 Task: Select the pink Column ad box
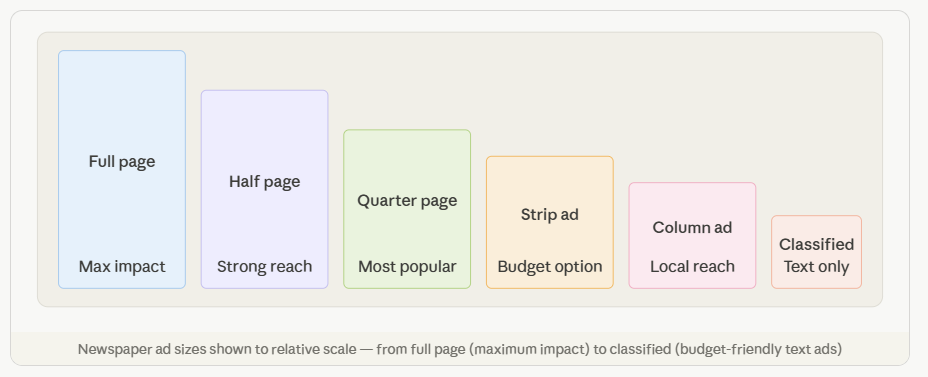pyautogui.click(x=692, y=236)
